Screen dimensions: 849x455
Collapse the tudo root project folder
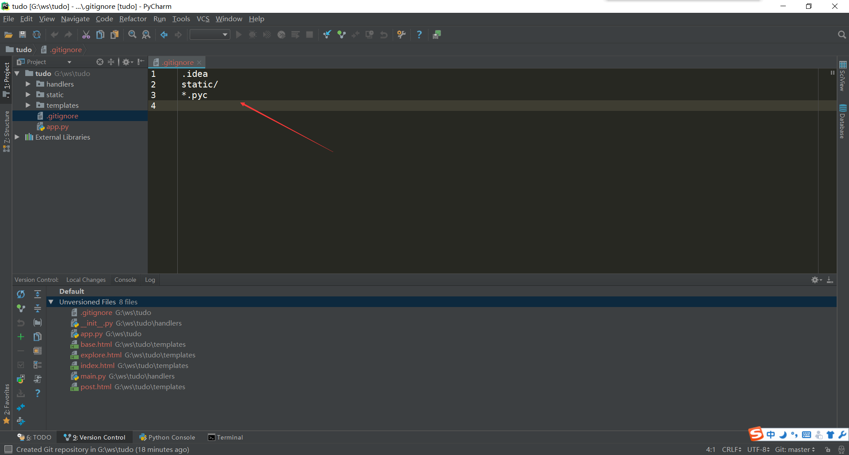[17, 74]
